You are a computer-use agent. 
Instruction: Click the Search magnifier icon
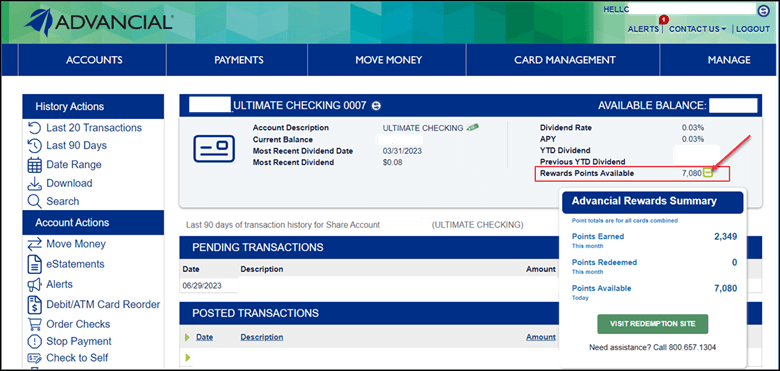[x=34, y=201]
